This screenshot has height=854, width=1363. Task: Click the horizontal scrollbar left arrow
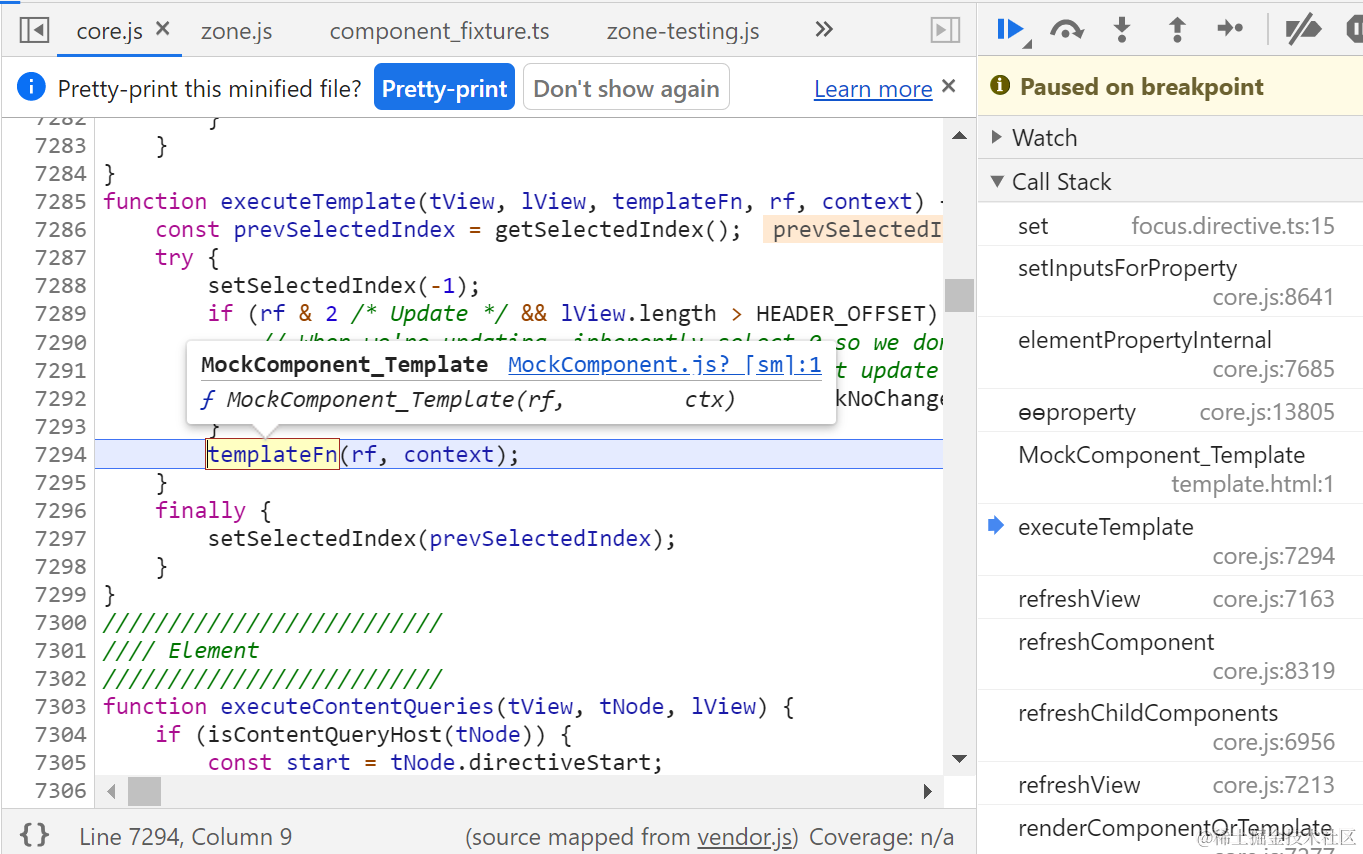point(111,792)
